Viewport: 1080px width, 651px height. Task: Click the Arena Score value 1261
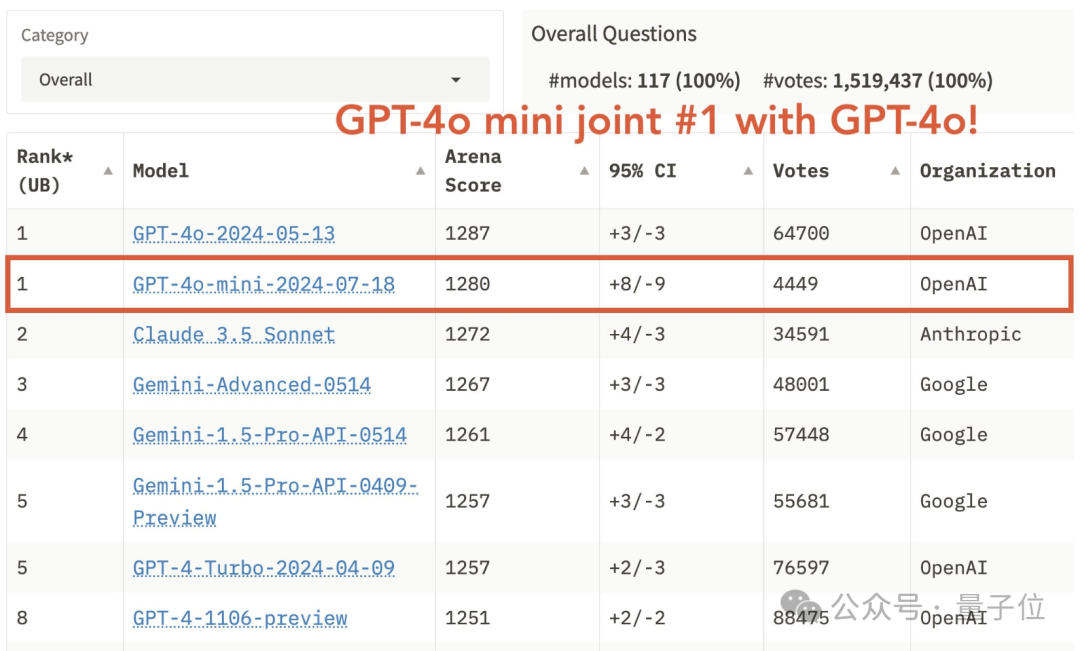(467, 435)
